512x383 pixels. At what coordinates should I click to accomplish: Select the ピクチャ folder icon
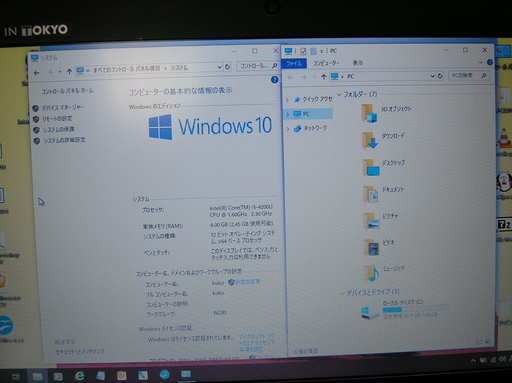click(372, 221)
